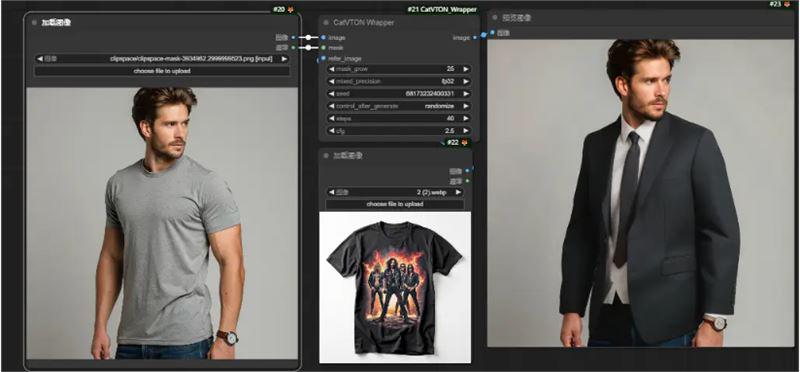Click the fox badge beside #22

(464, 143)
